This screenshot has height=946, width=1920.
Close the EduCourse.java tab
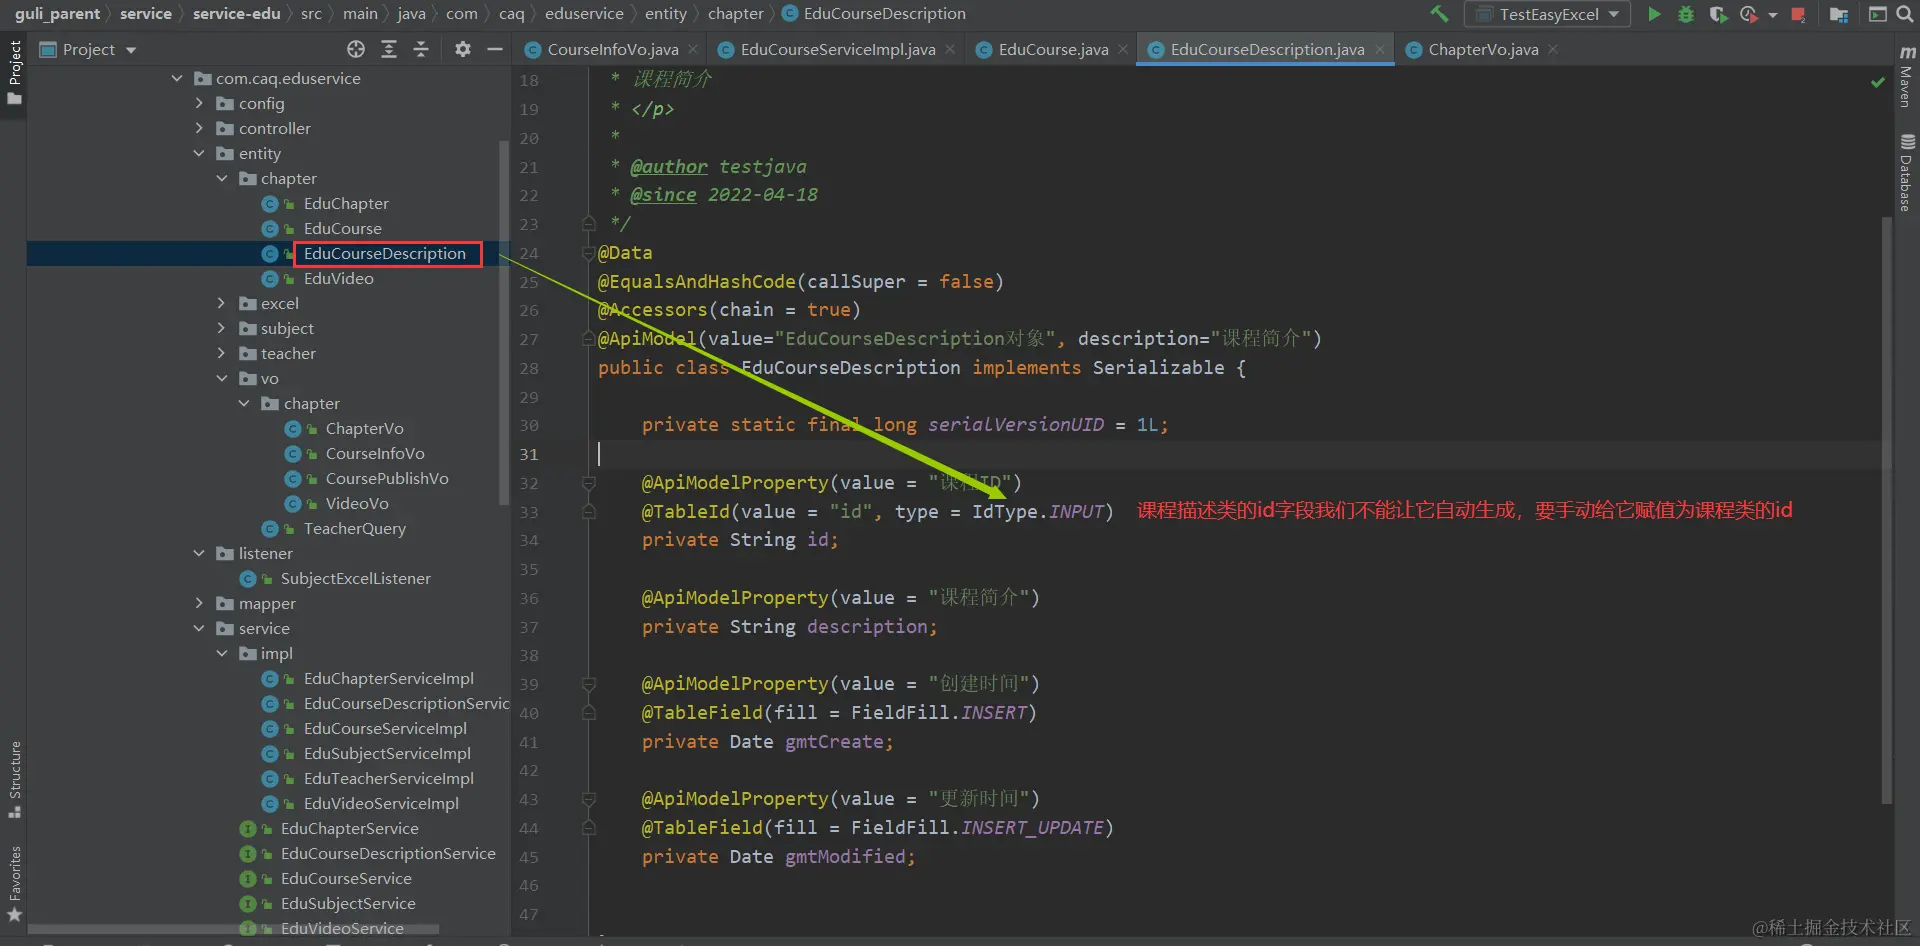tap(1123, 49)
